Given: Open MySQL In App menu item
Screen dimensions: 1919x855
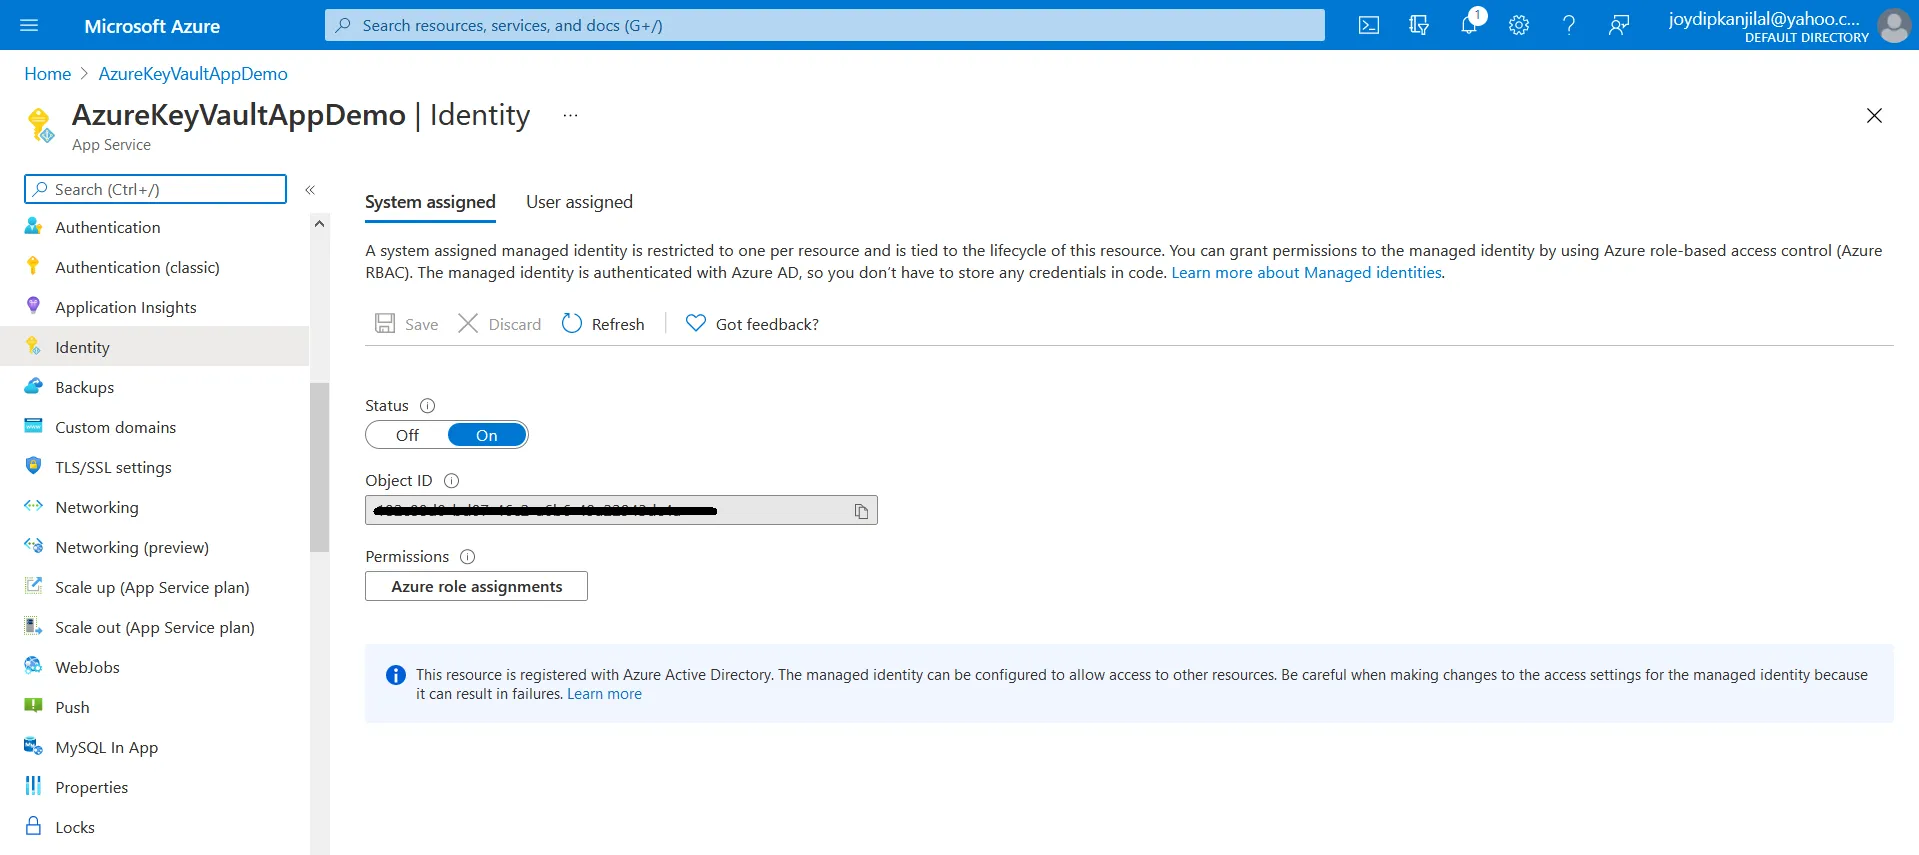Looking at the screenshot, I should tap(155, 747).
